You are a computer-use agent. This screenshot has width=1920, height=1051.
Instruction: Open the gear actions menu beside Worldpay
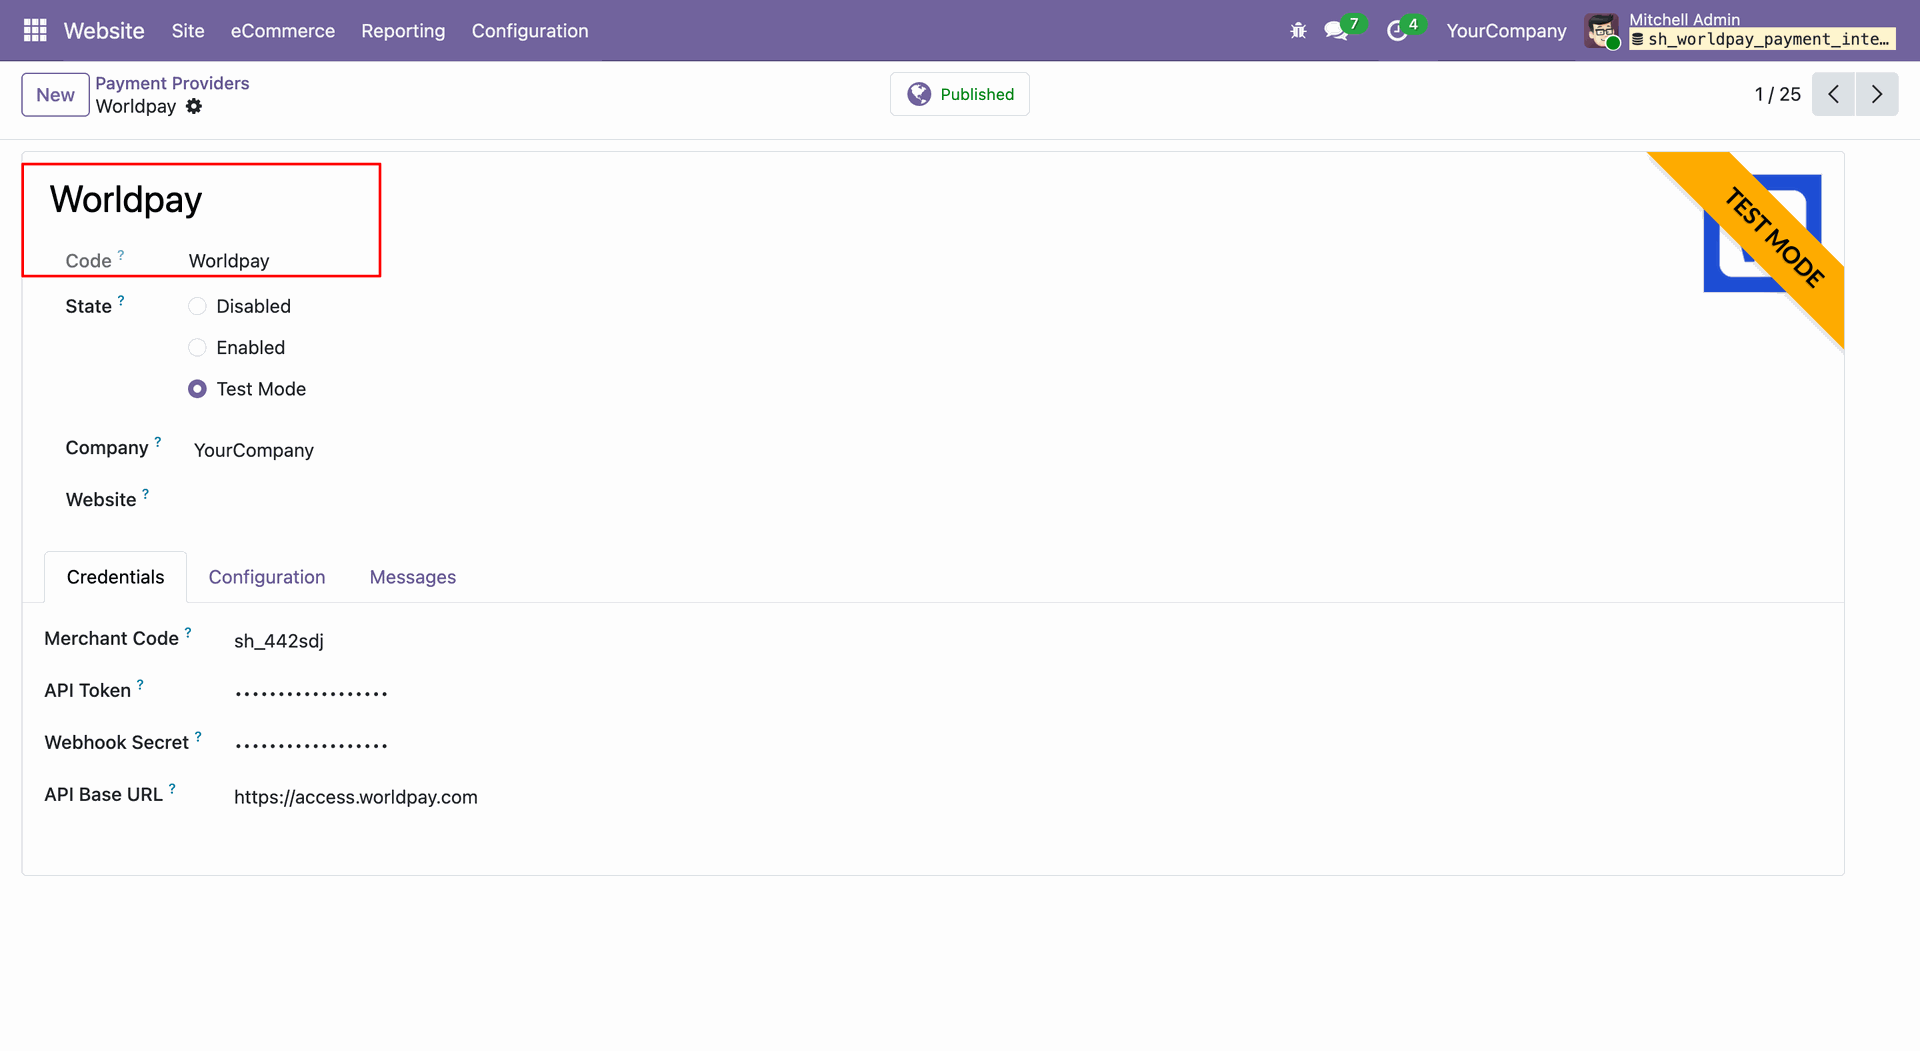tap(194, 106)
